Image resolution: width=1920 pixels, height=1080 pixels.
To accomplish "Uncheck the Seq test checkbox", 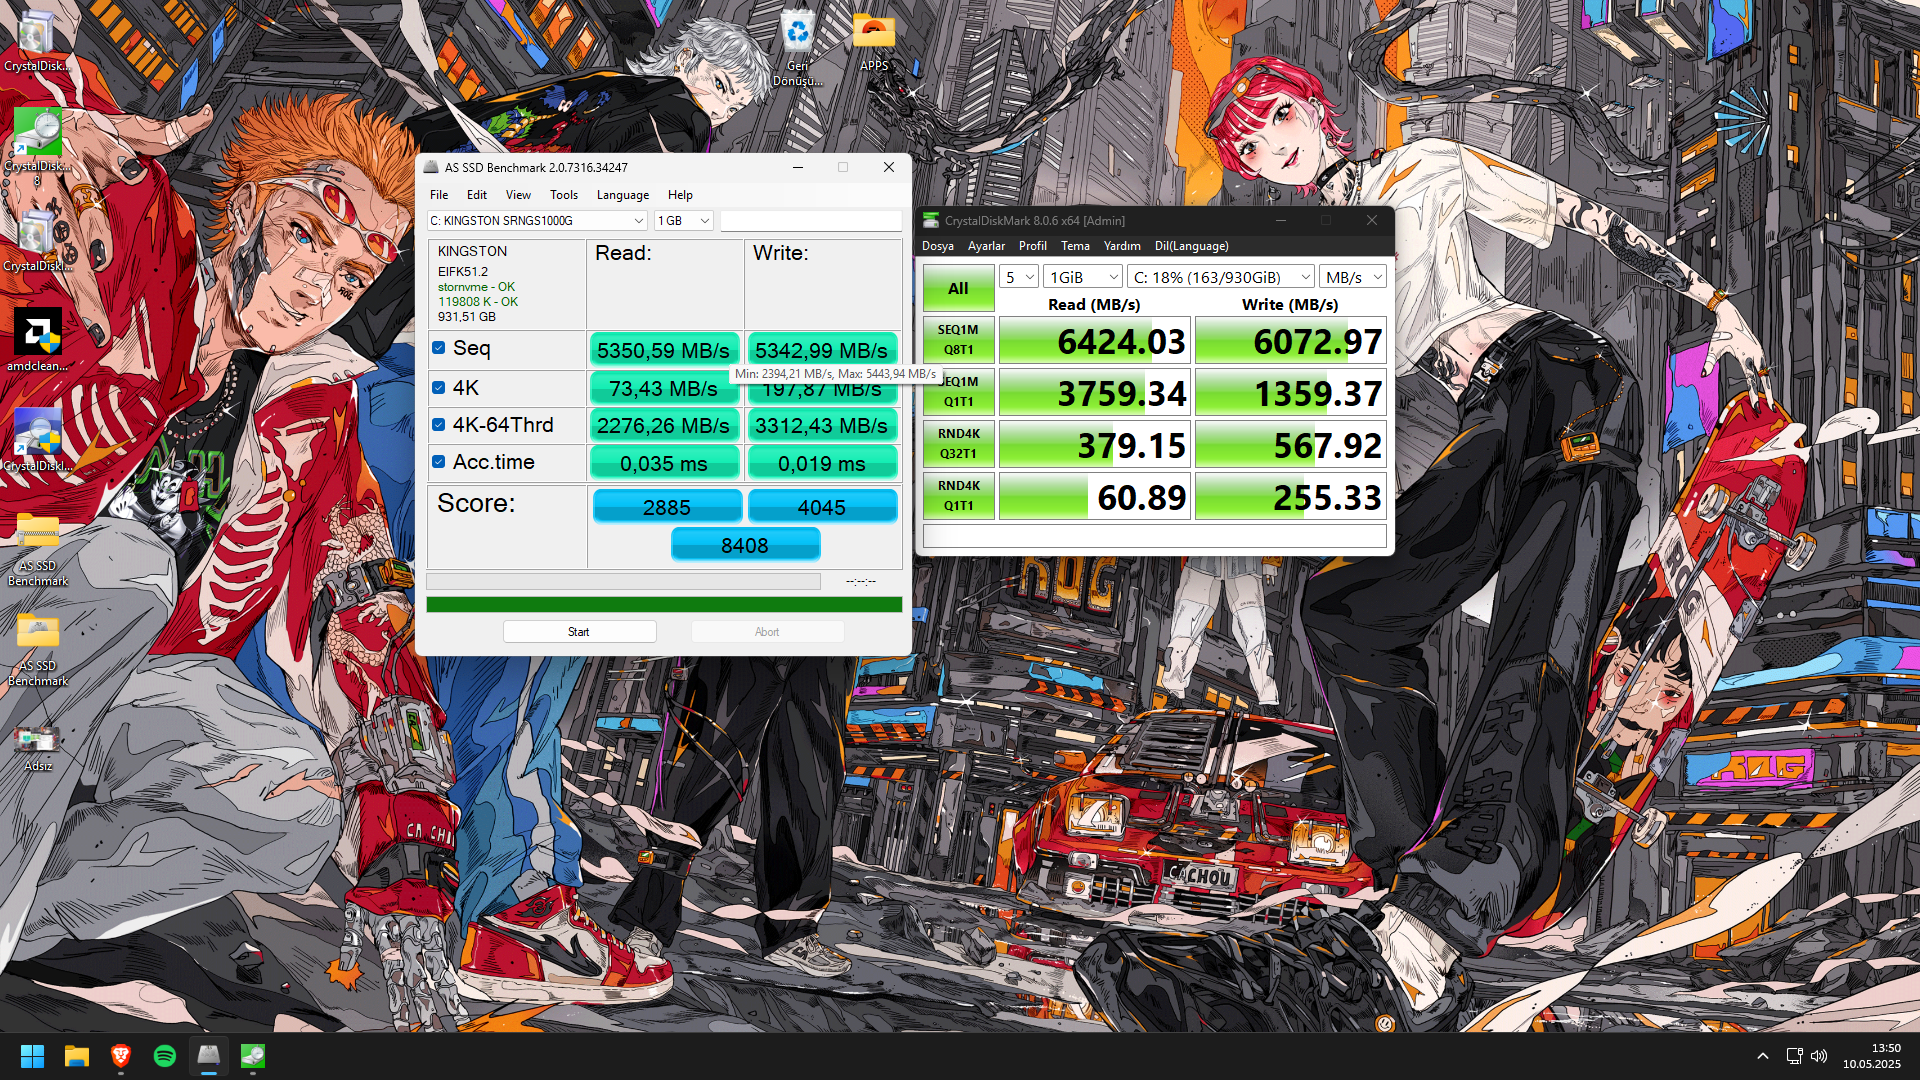I will click(439, 348).
